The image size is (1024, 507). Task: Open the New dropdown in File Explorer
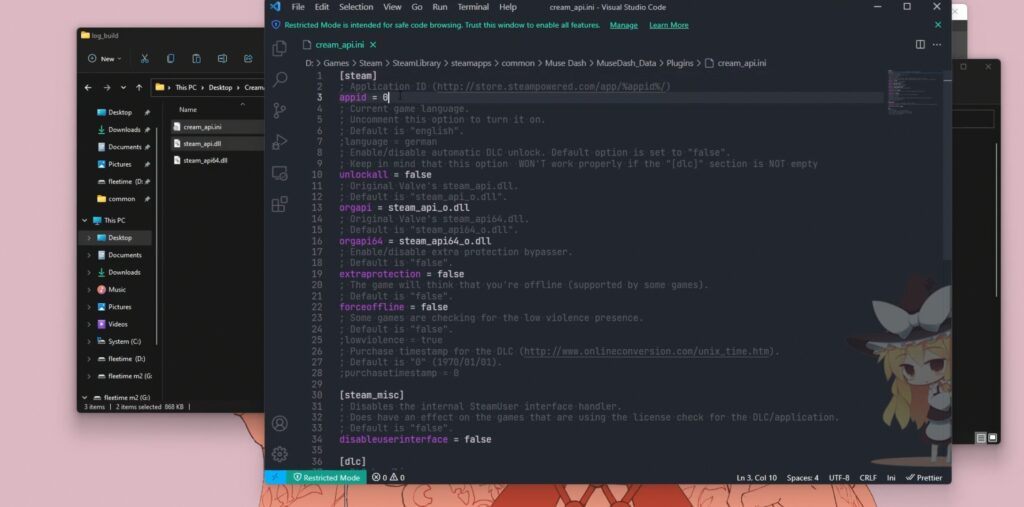point(104,59)
